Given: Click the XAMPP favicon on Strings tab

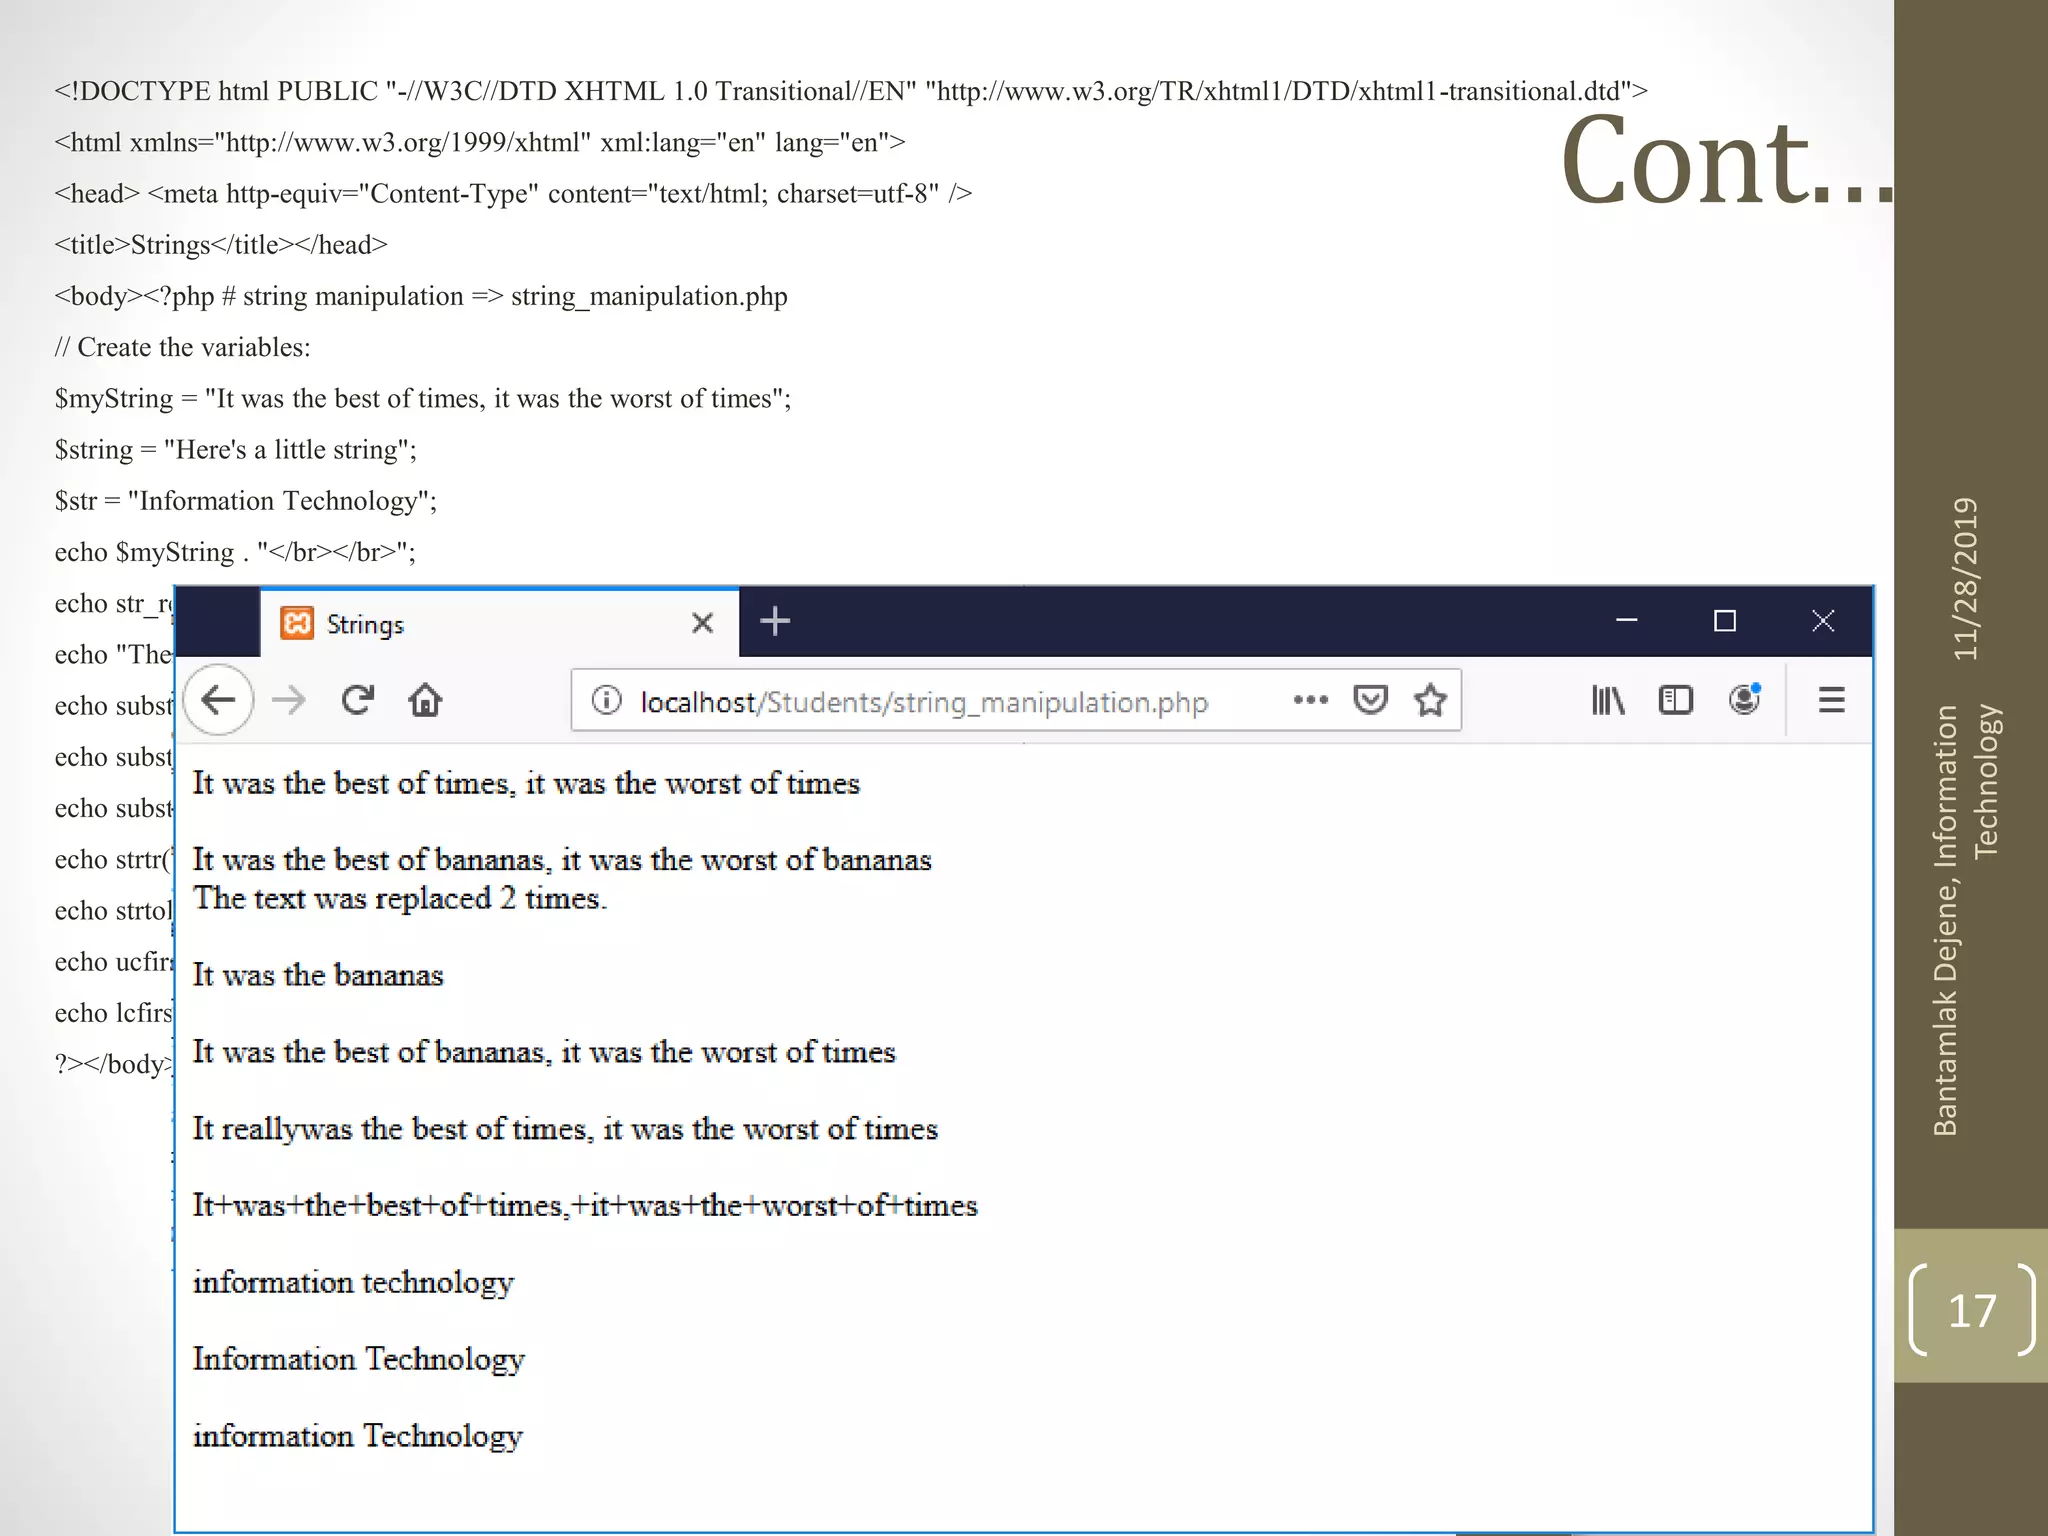Looking at the screenshot, I should (297, 623).
